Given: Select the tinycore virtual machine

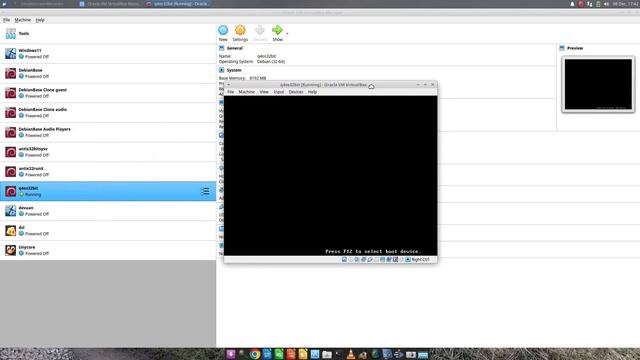Looking at the screenshot, I should [x=108, y=250].
